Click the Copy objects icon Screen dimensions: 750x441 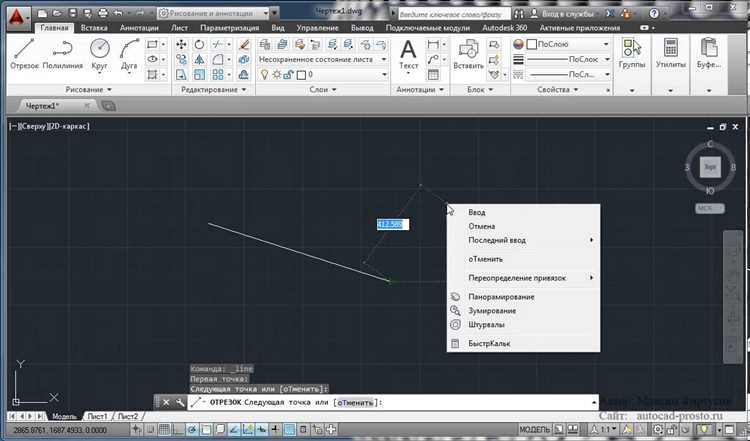coord(181,60)
